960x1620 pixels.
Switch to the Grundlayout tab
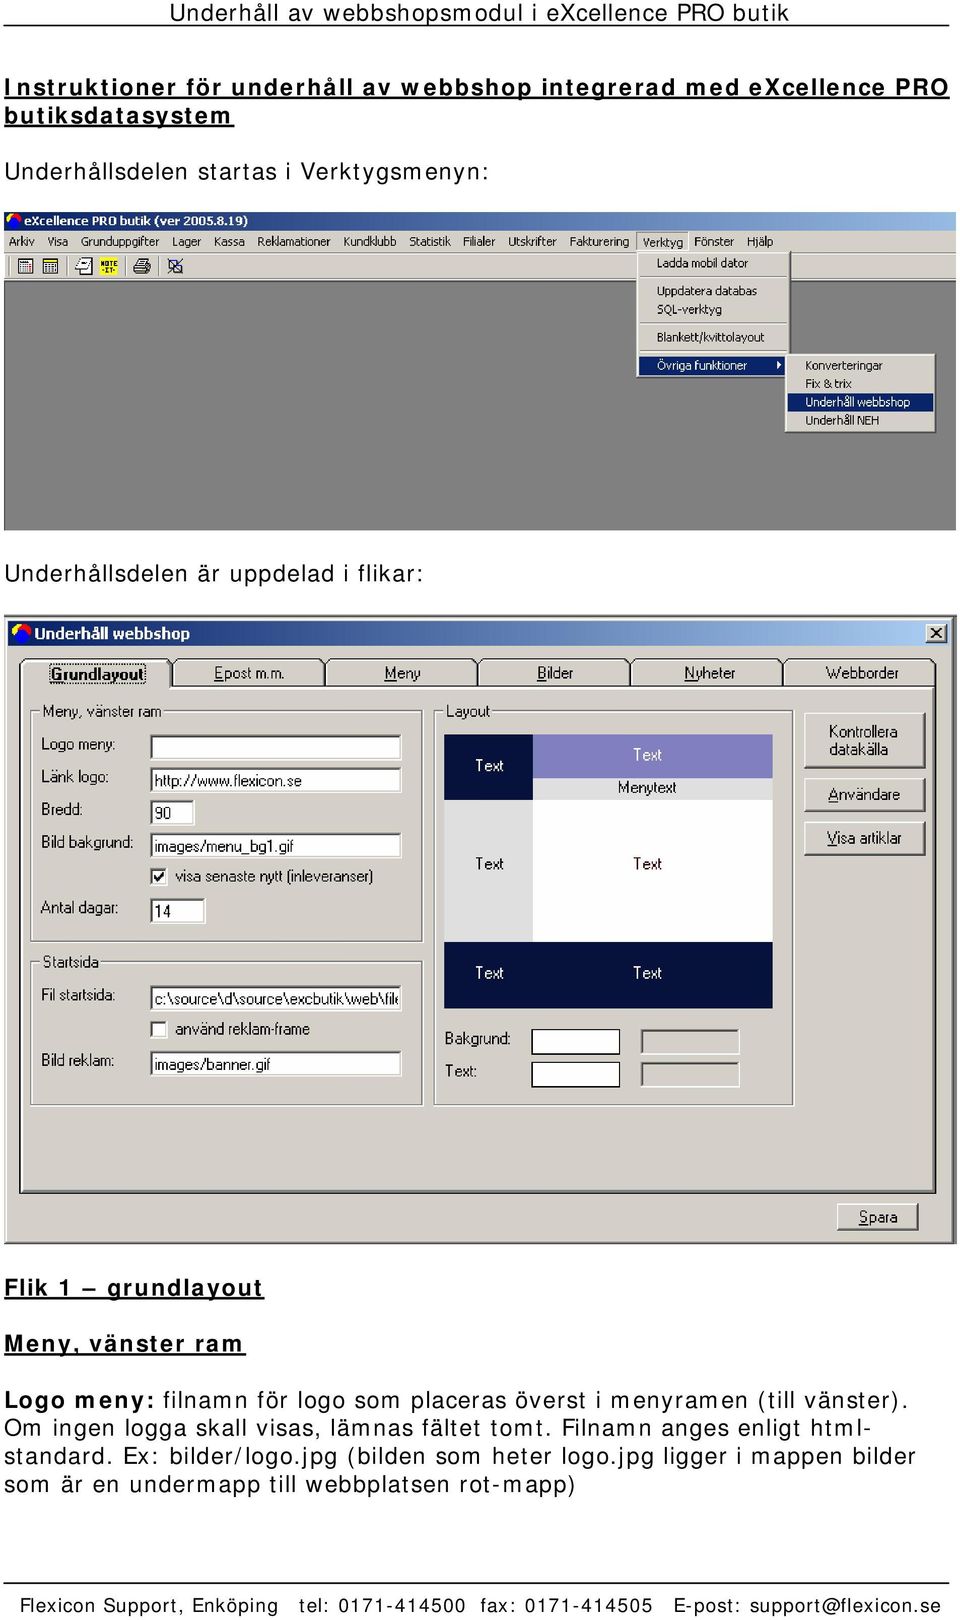pos(97,674)
